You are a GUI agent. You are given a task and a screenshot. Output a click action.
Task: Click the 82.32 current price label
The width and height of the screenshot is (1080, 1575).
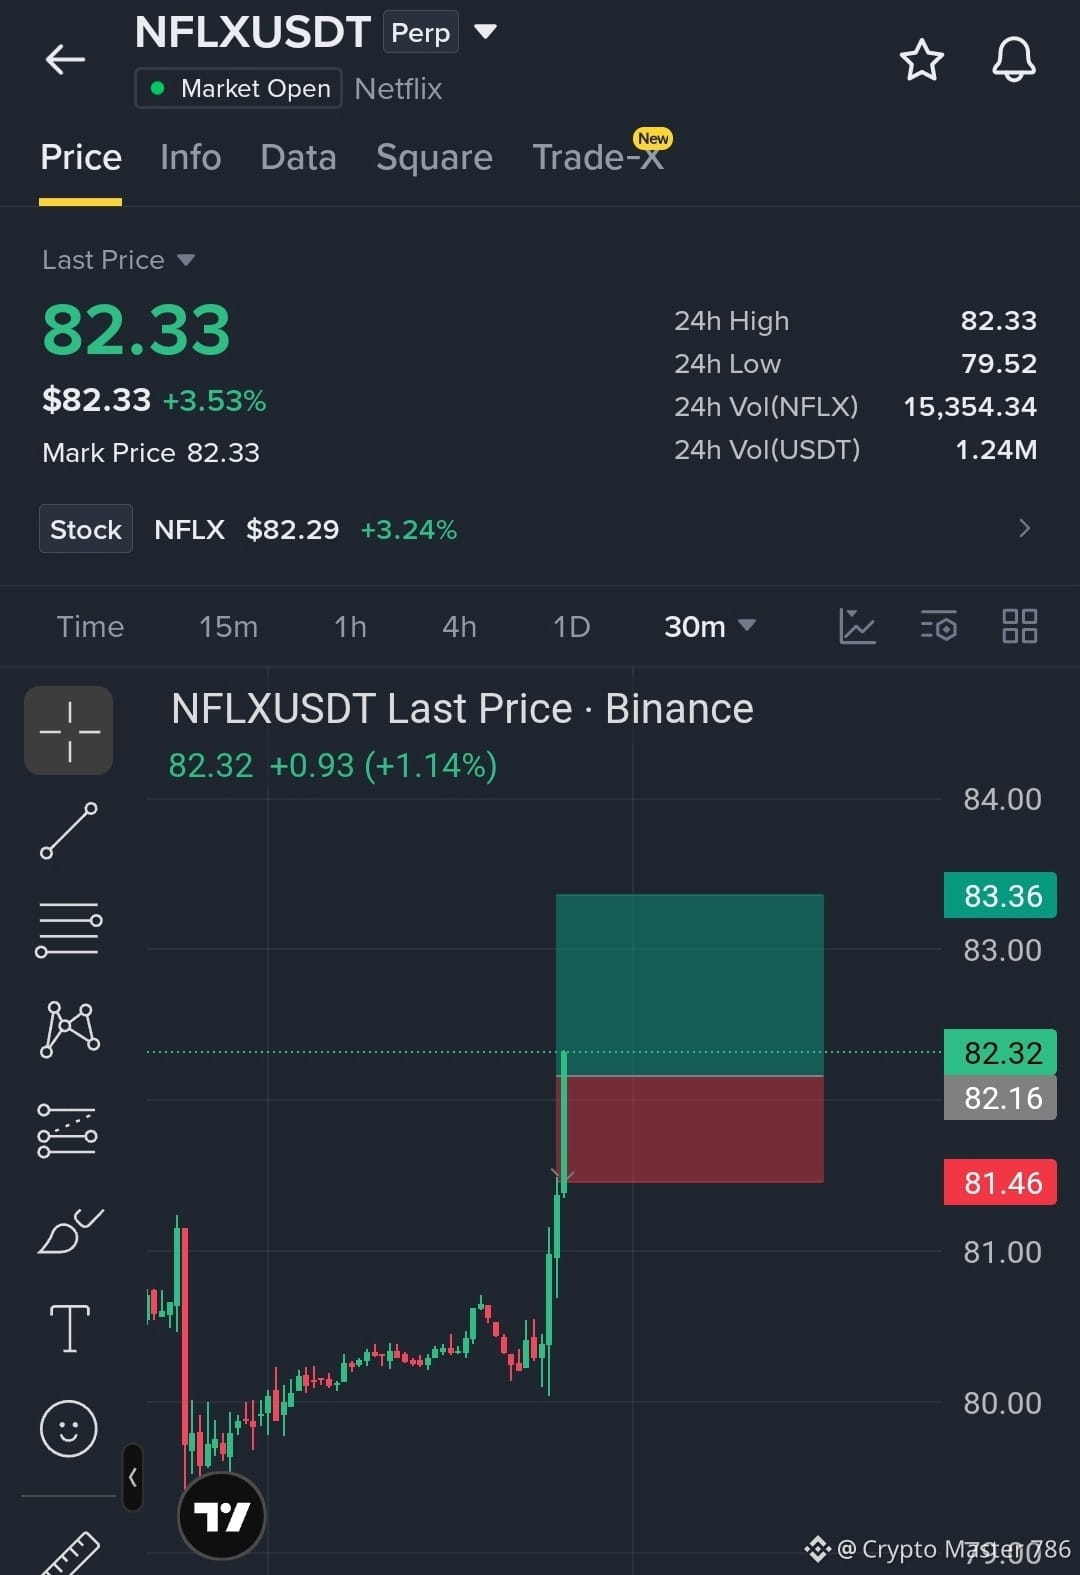point(1000,1052)
